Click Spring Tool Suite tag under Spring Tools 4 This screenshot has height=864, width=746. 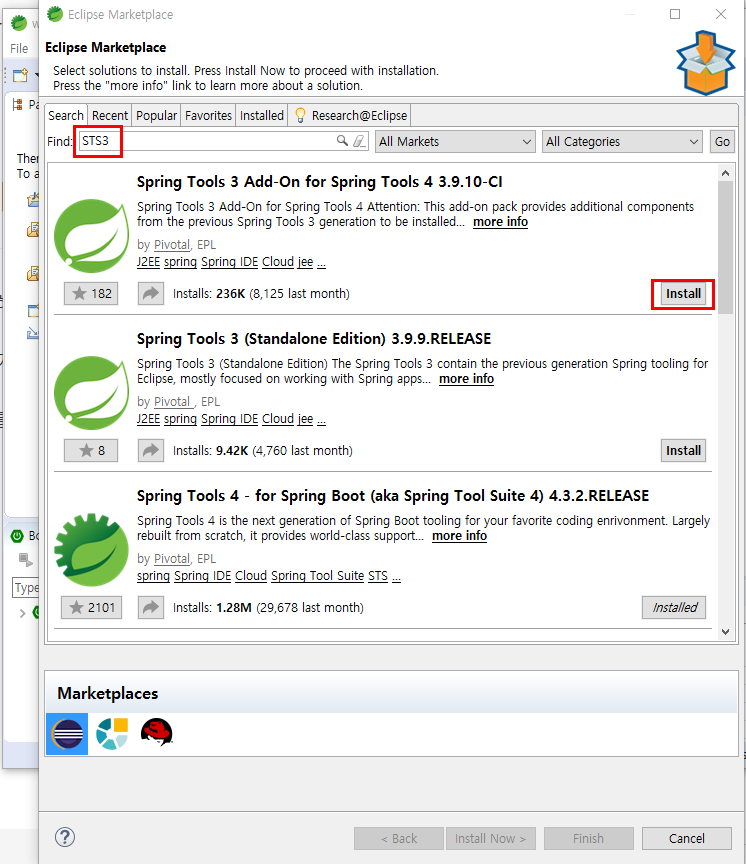click(x=317, y=576)
